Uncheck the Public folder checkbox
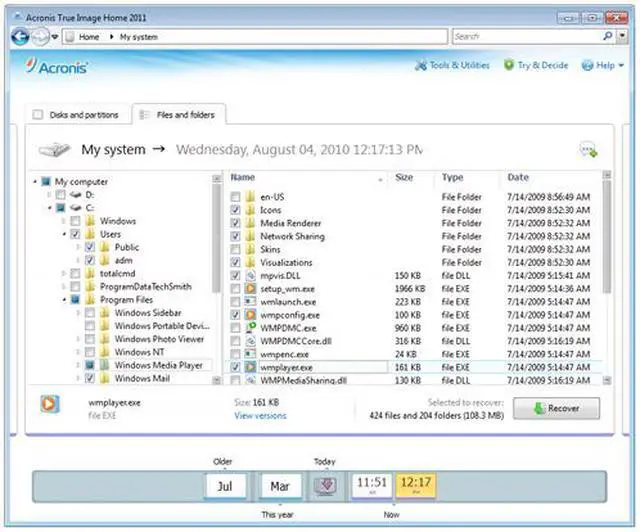640x532 pixels. pos(90,247)
